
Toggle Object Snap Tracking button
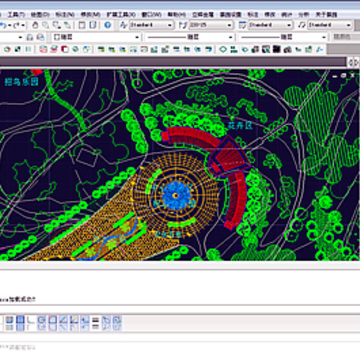tap(63, 323)
